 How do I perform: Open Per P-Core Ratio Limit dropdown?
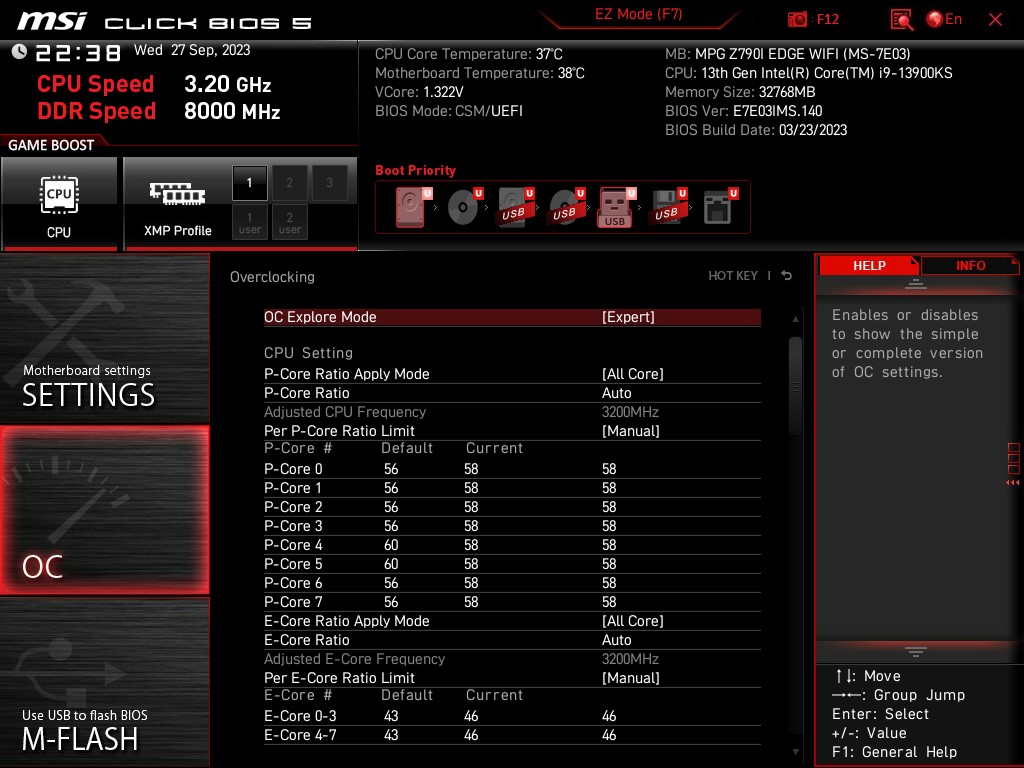tap(630, 431)
